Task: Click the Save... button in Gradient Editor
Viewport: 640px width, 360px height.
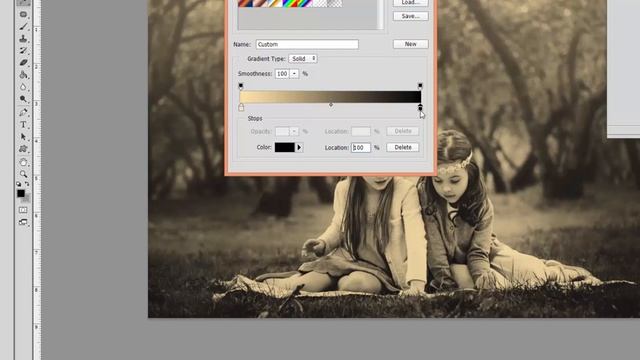Action: click(410, 16)
